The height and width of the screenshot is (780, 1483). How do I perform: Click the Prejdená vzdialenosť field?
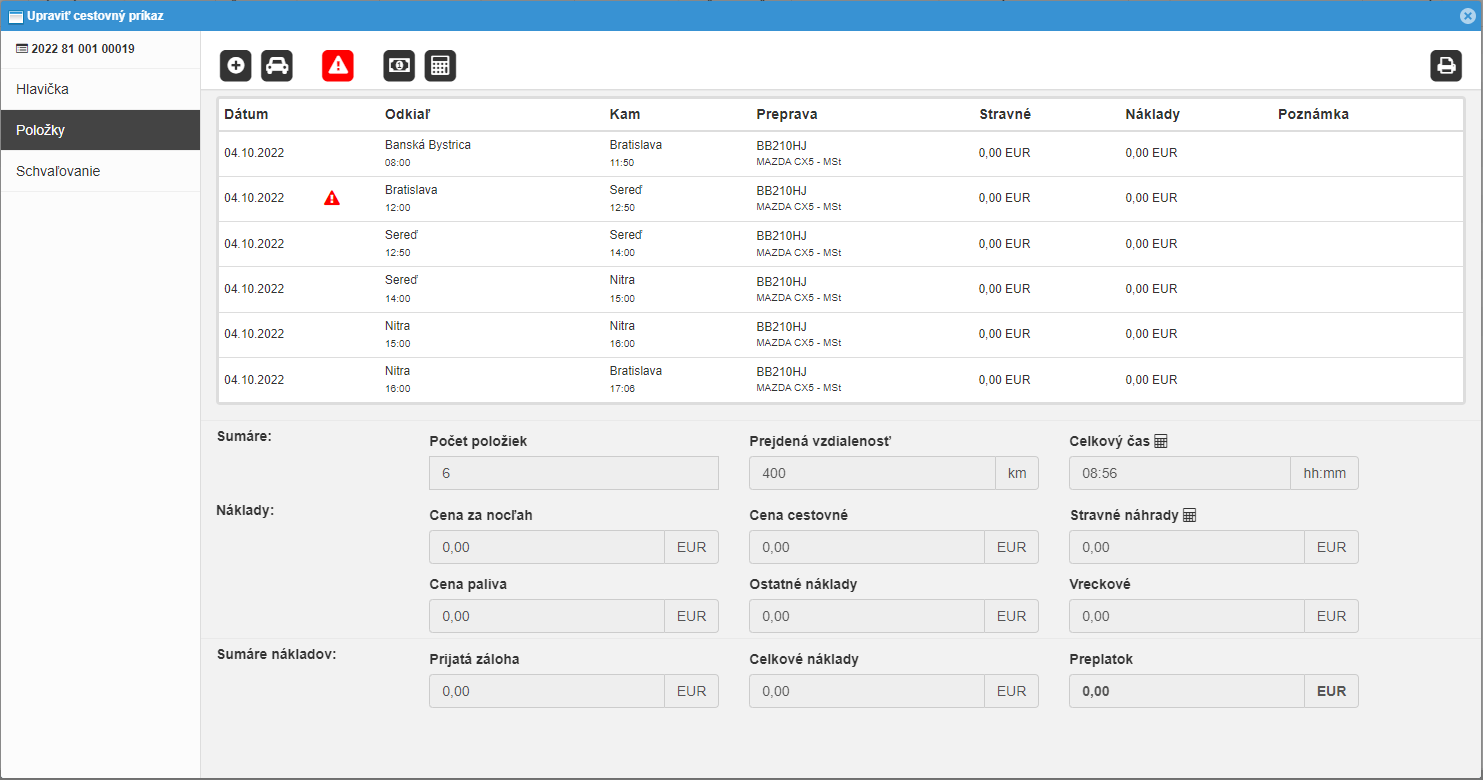872,473
